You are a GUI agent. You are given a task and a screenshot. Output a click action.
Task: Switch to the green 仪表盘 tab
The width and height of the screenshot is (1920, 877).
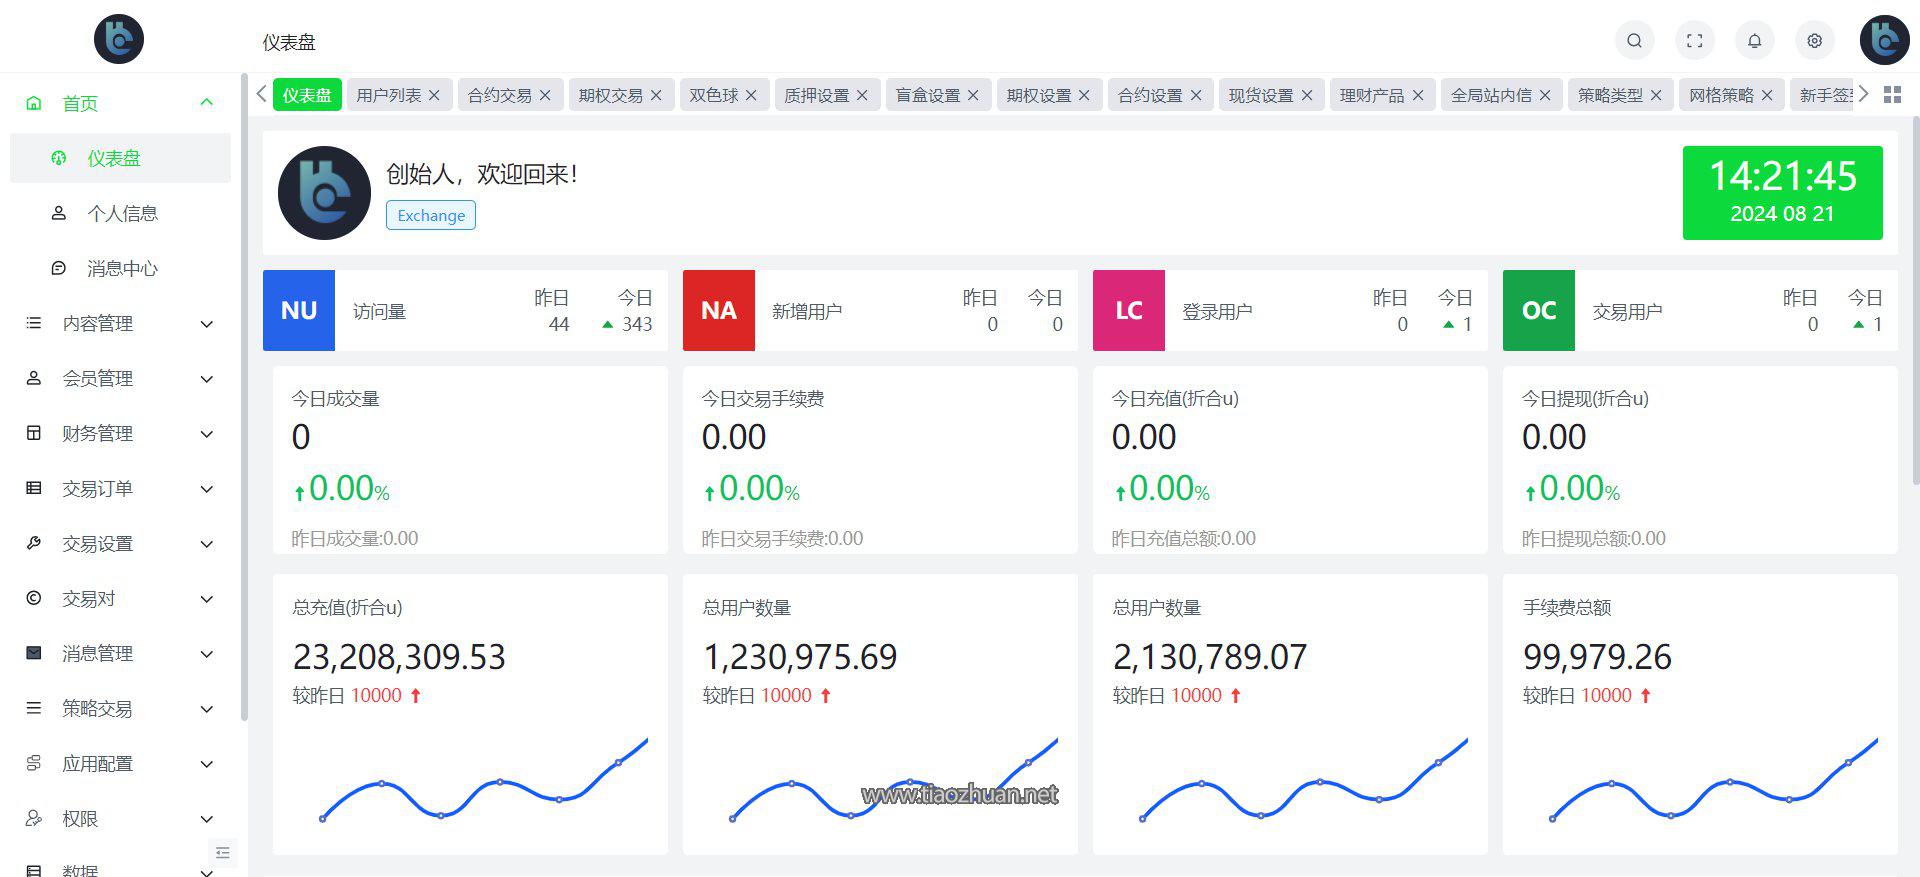[307, 95]
